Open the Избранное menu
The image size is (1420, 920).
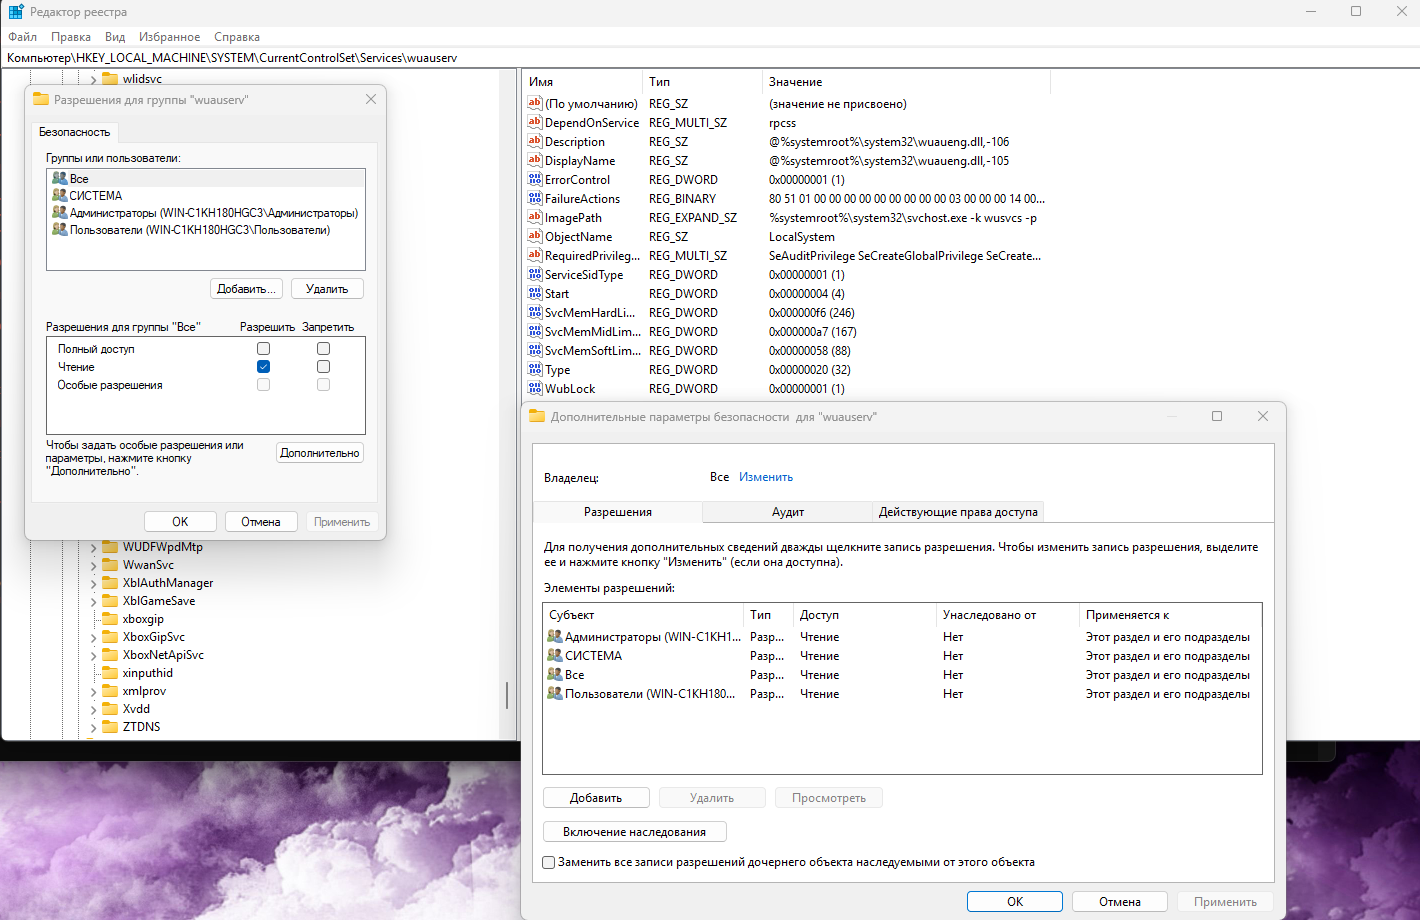(x=169, y=37)
